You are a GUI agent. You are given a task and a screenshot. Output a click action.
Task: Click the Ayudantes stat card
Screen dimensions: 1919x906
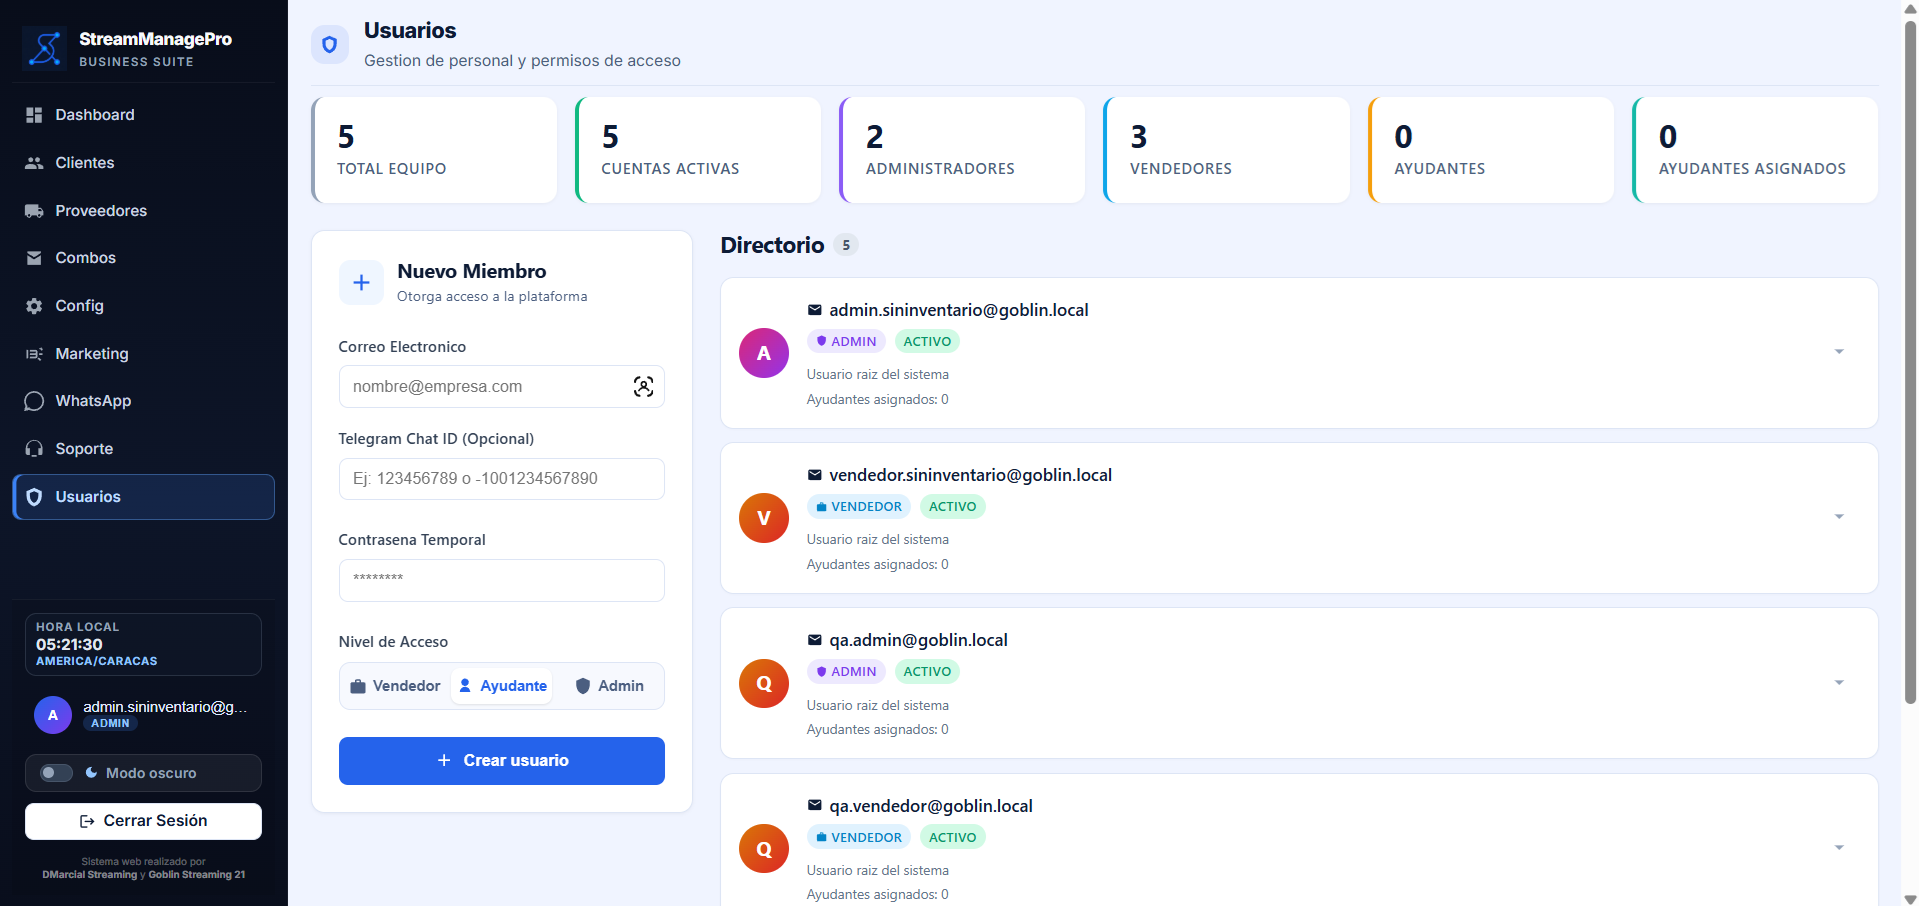coord(1491,150)
